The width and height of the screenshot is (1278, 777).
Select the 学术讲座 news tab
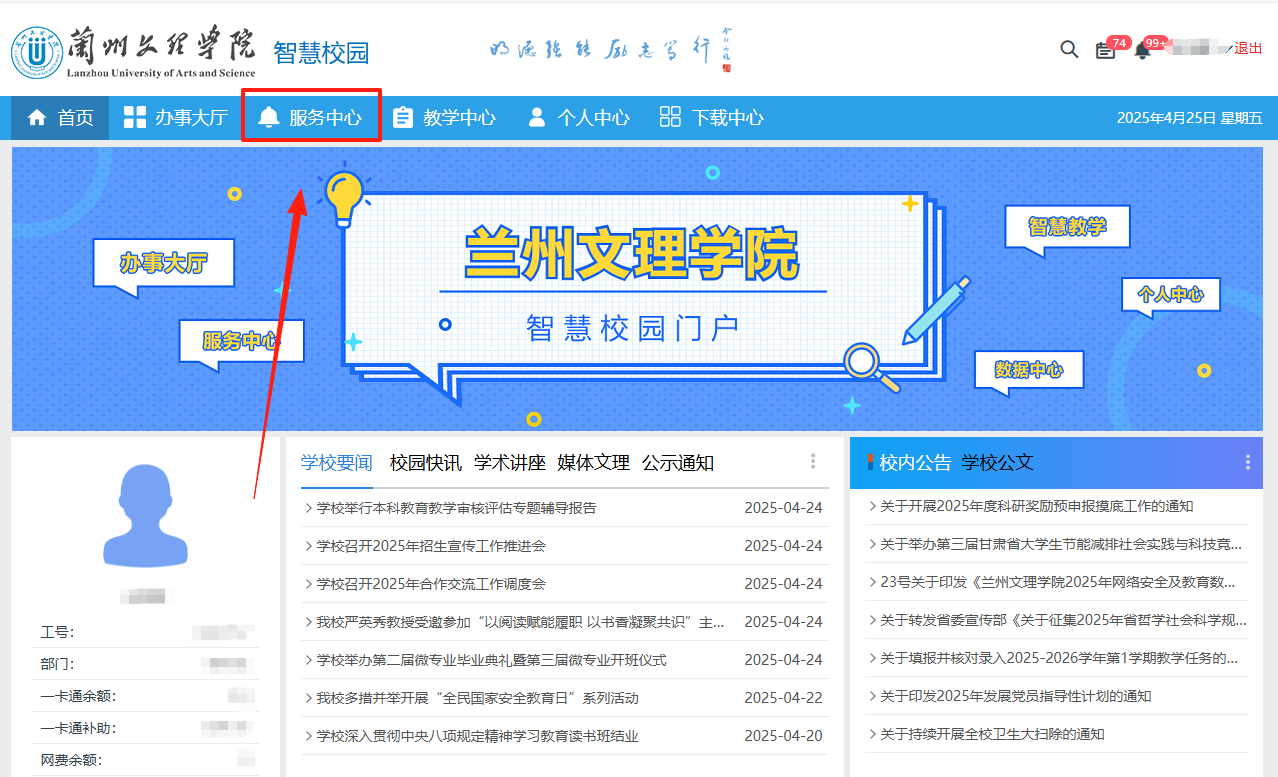click(510, 462)
